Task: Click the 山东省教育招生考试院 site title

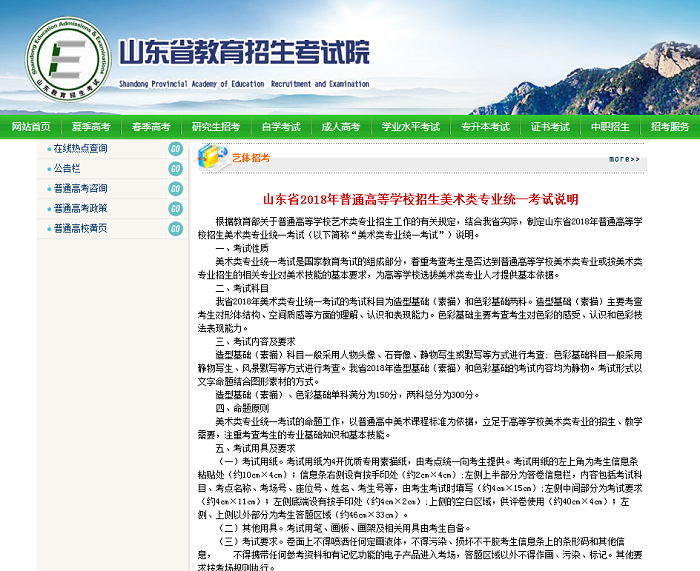Action: 245,52
